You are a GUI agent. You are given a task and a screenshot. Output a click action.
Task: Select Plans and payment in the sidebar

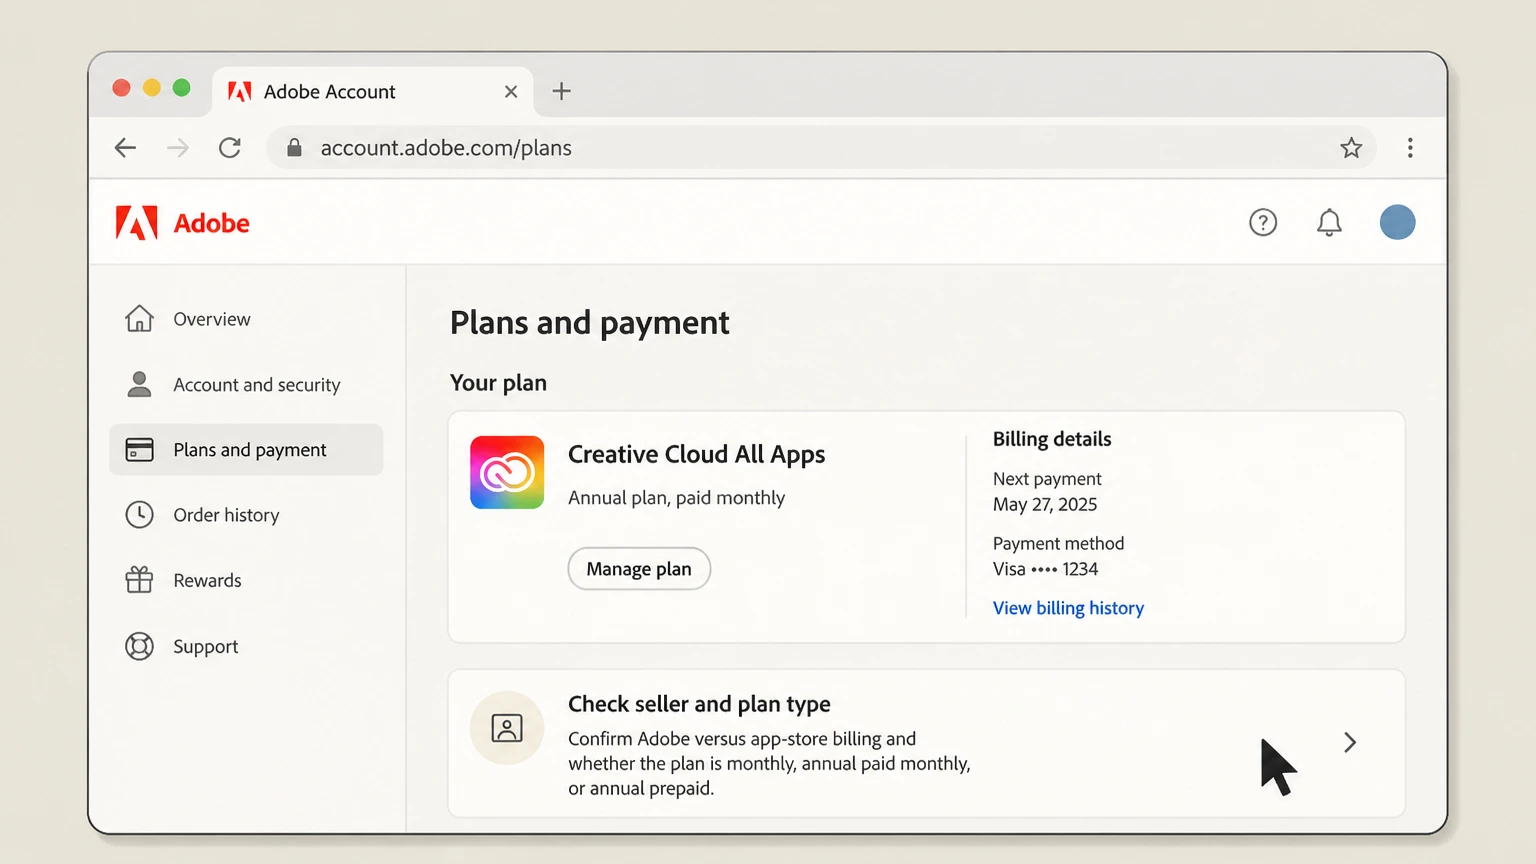246,450
